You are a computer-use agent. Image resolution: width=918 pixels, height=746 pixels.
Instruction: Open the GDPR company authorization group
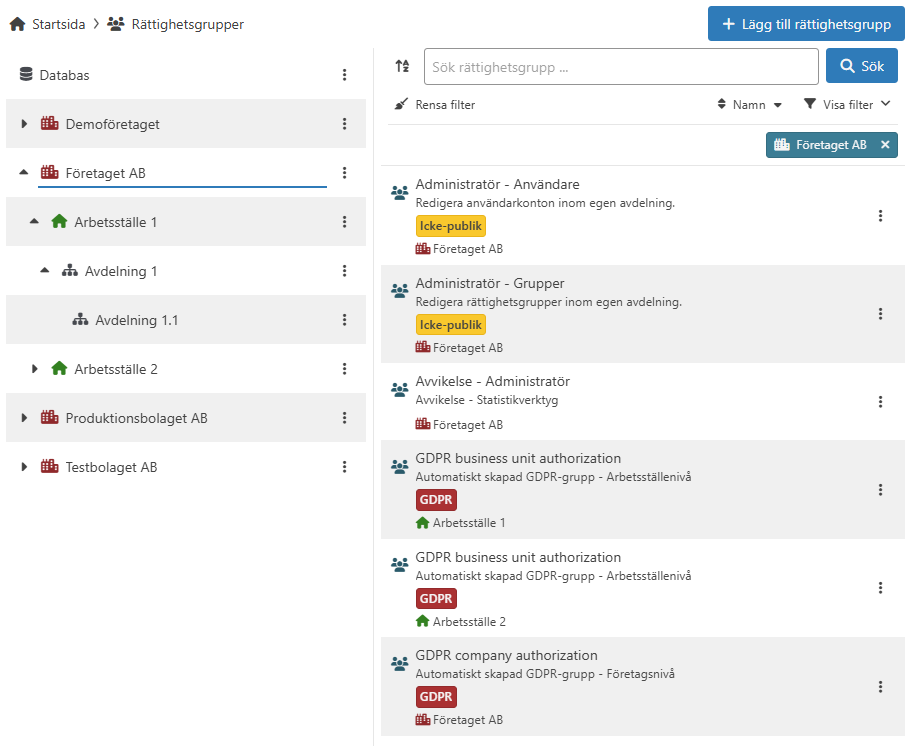coord(506,655)
